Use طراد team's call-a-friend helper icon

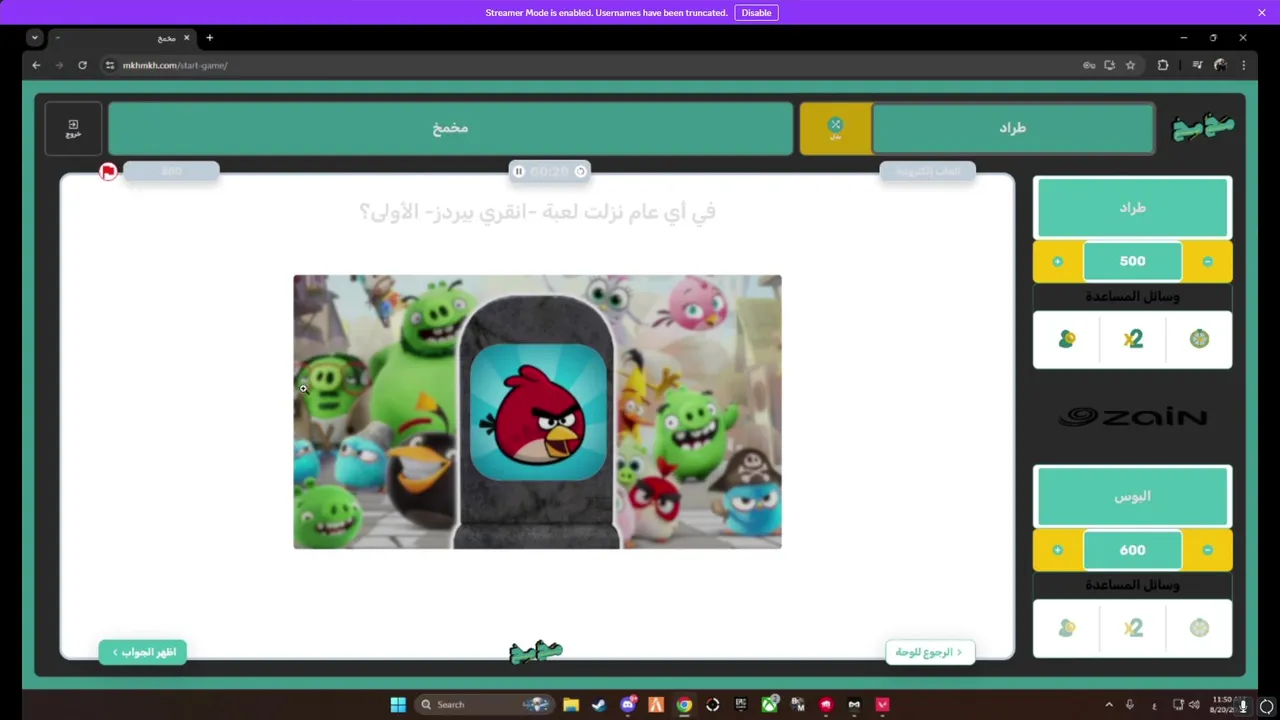pyautogui.click(x=1067, y=339)
